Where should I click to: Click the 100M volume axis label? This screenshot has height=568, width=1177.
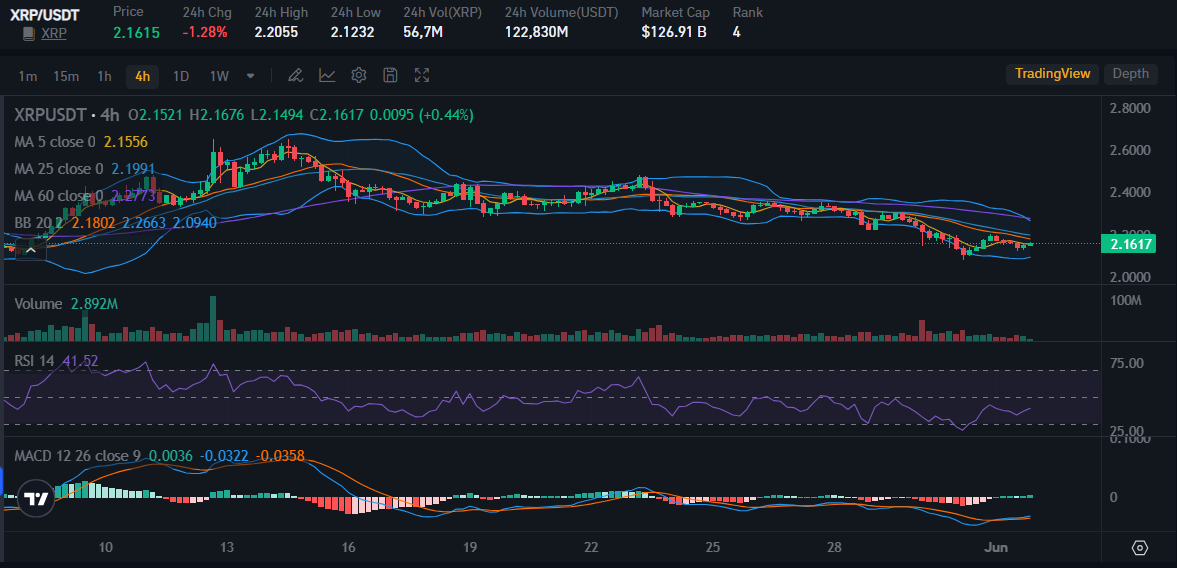point(1127,301)
